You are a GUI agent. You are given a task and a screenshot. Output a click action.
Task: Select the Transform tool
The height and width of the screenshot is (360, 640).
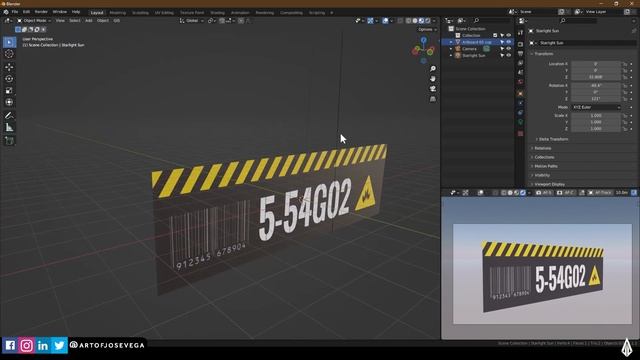[x=9, y=102]
